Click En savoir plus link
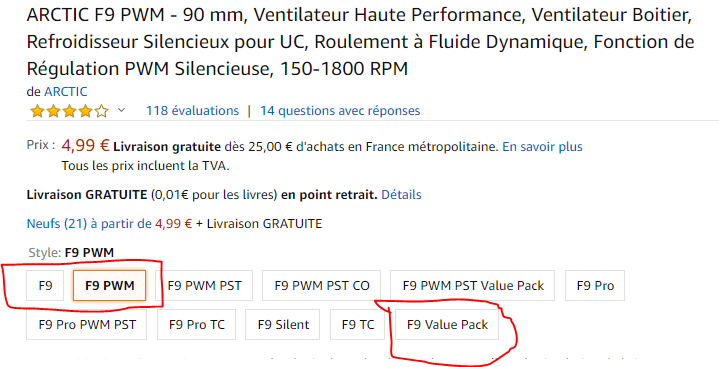Screen dimensions: 719x367 [x=542, y=147]
